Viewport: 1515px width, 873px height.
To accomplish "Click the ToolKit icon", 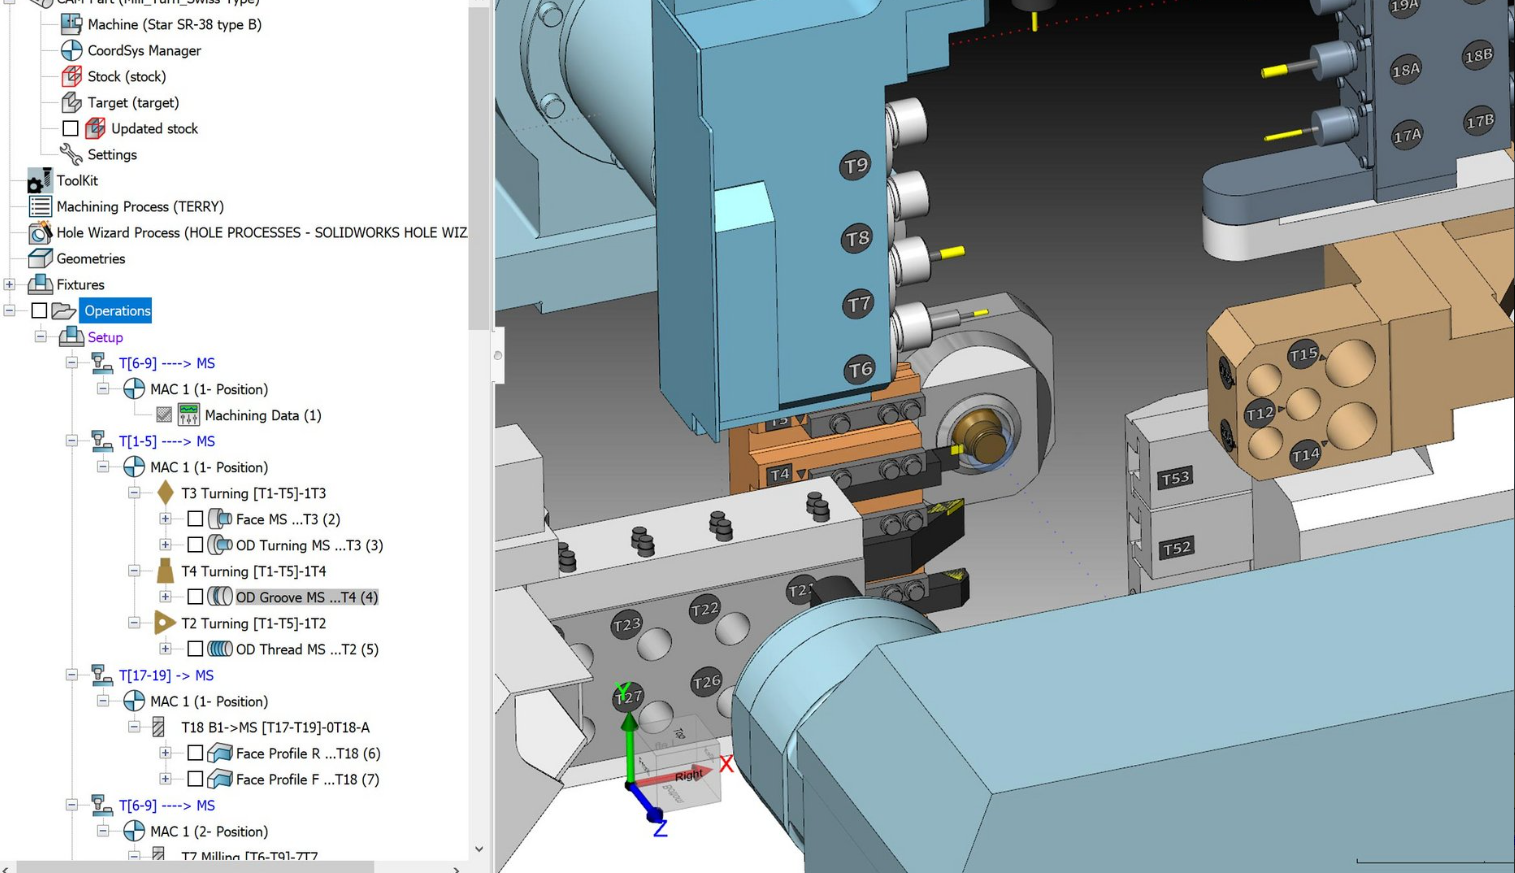I will [x=39, y=180].
